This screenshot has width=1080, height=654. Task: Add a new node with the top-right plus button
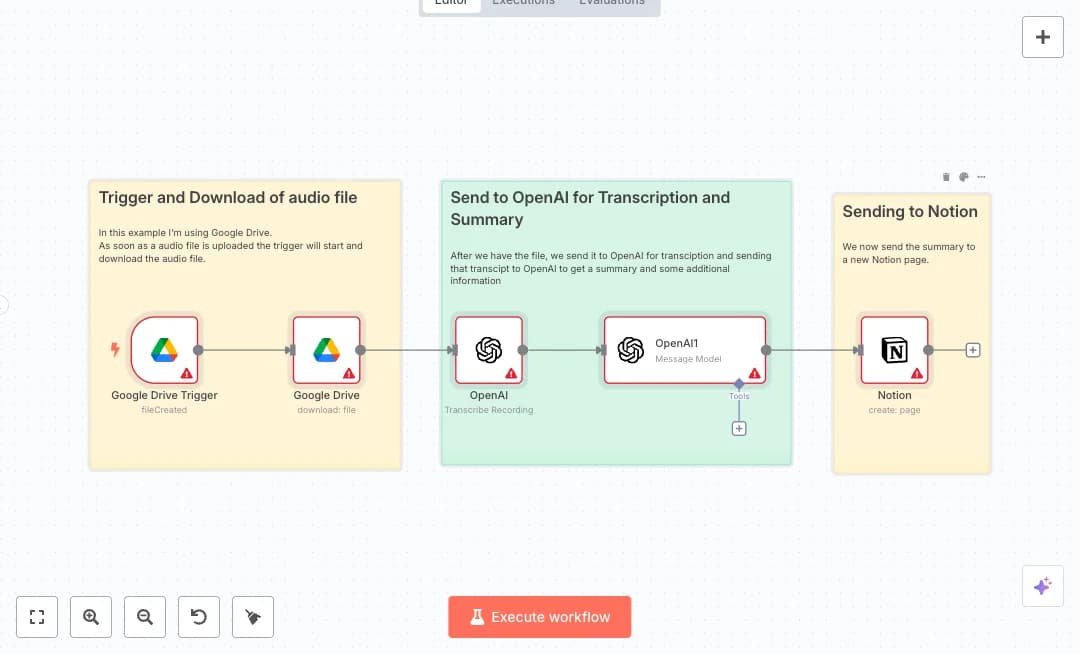[x=1043, y=37]
